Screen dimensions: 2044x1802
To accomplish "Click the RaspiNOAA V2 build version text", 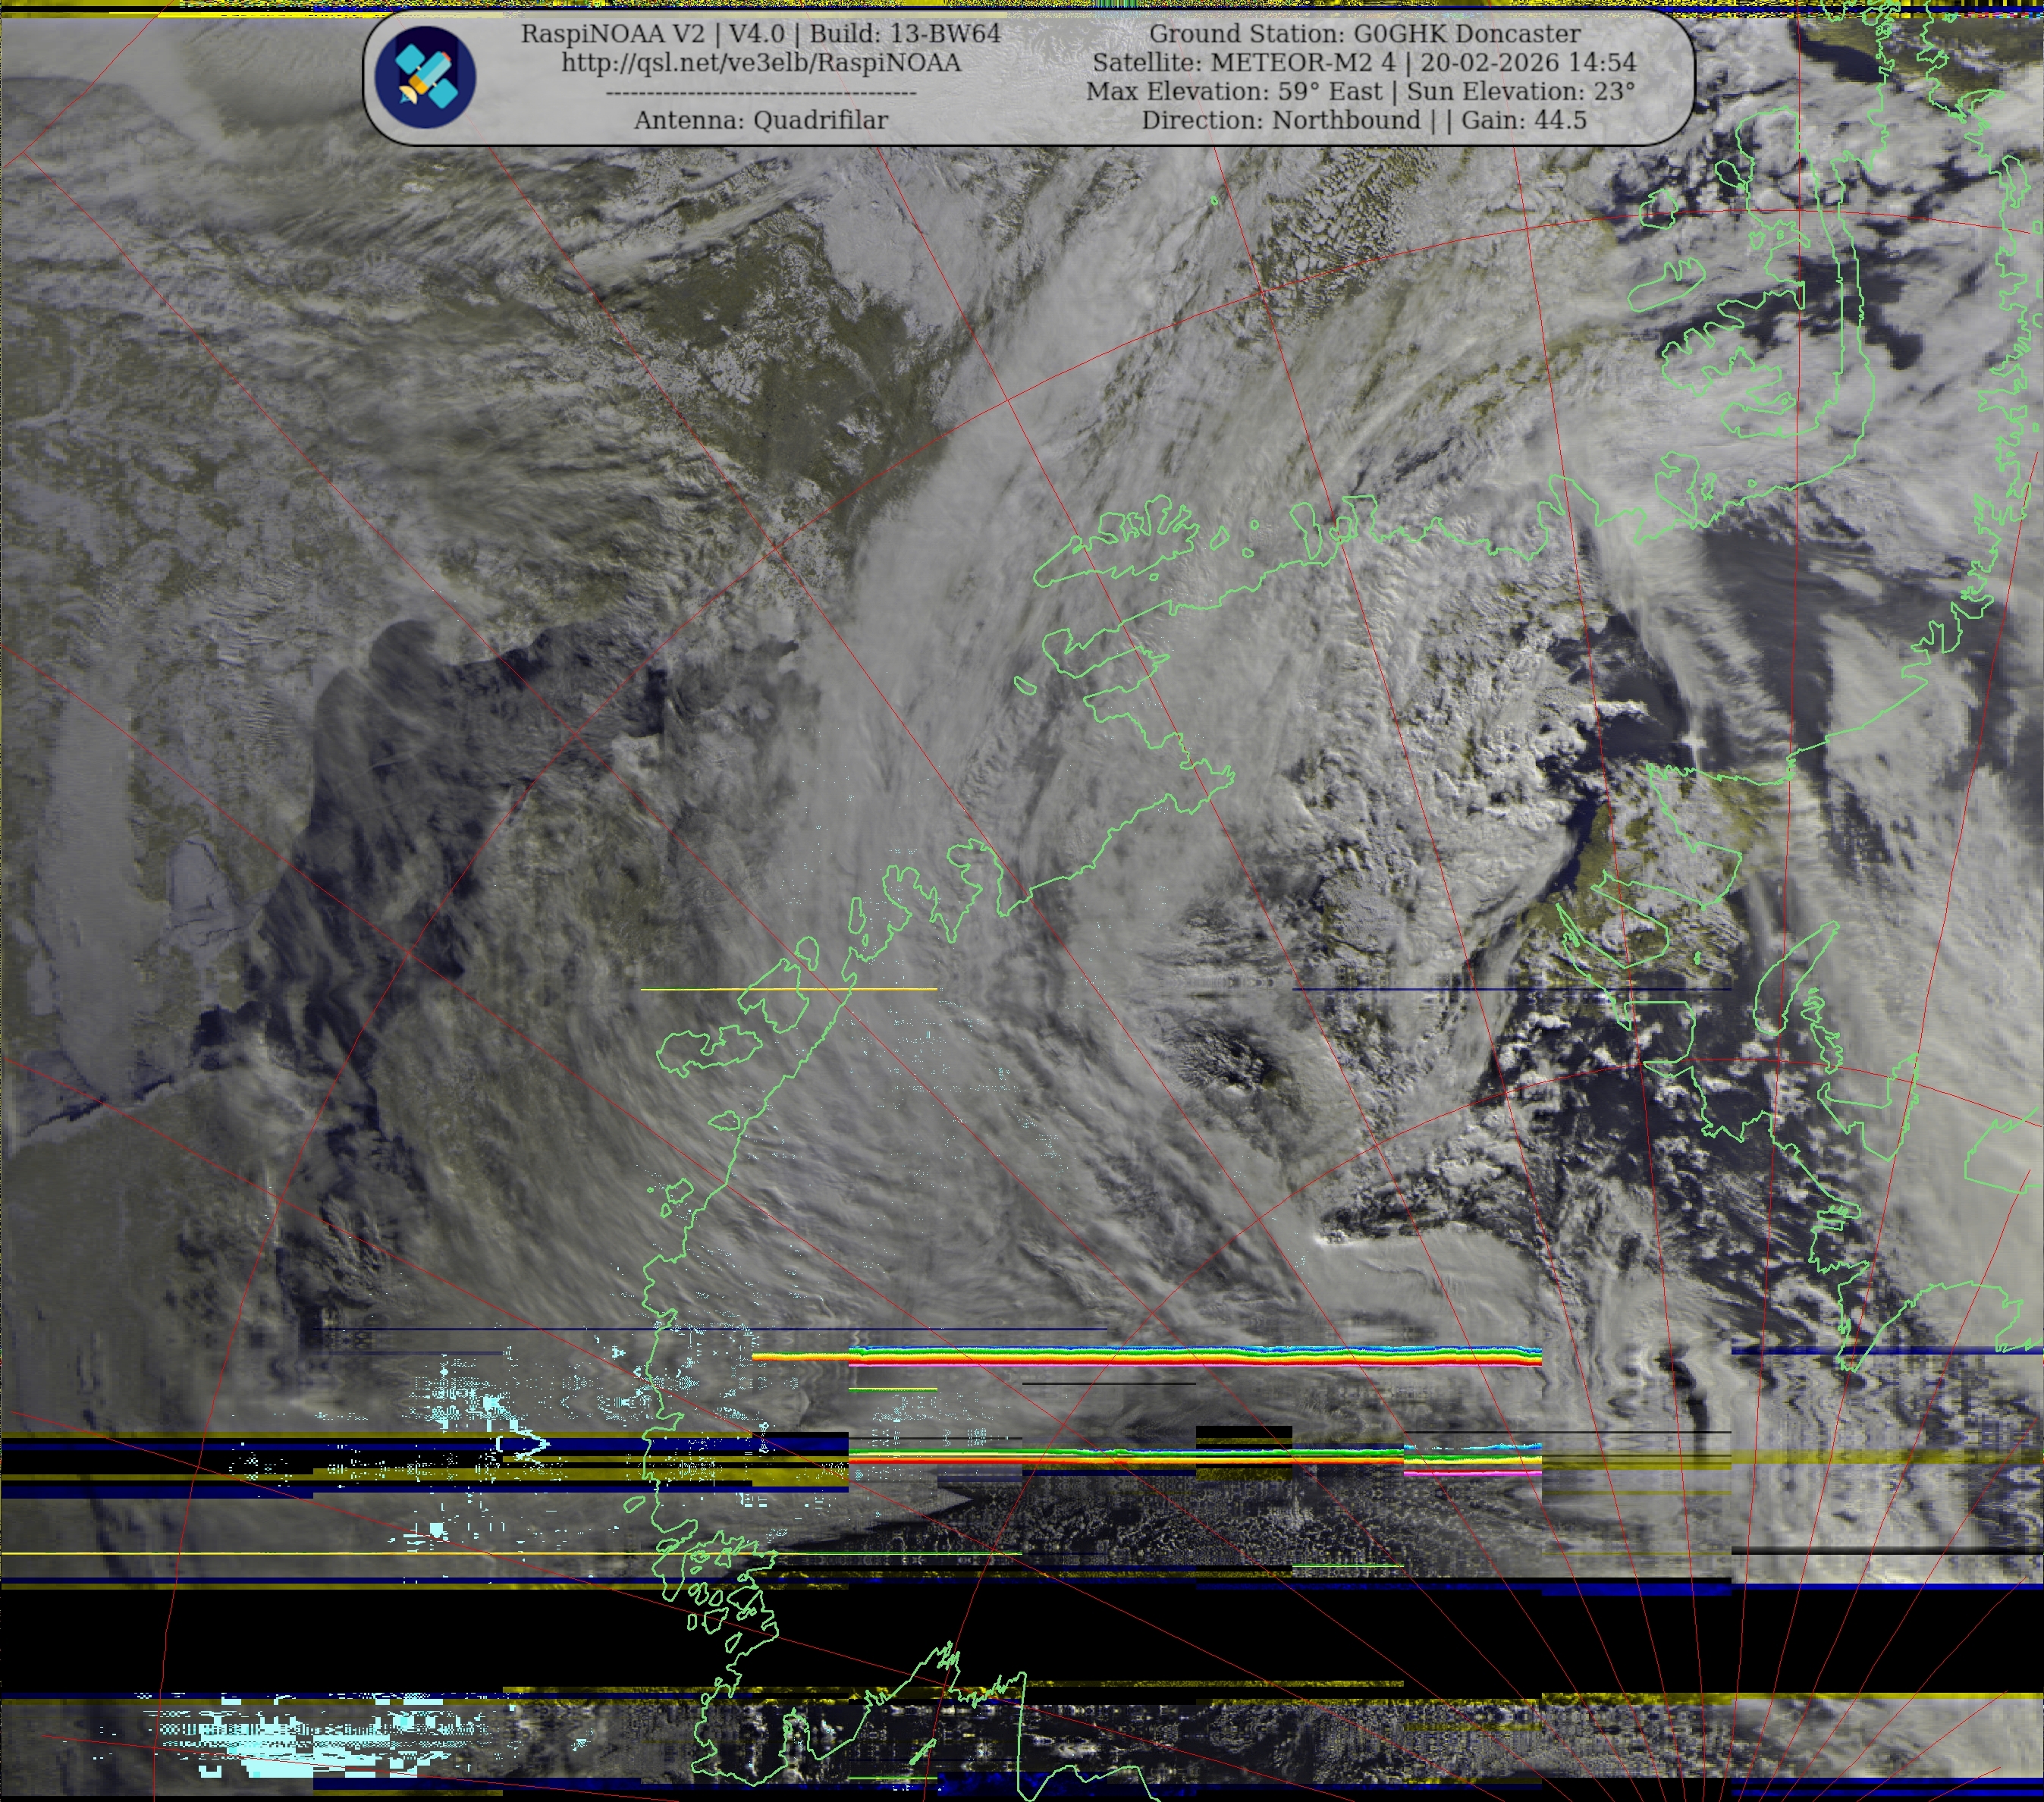I will click(760, 33).
